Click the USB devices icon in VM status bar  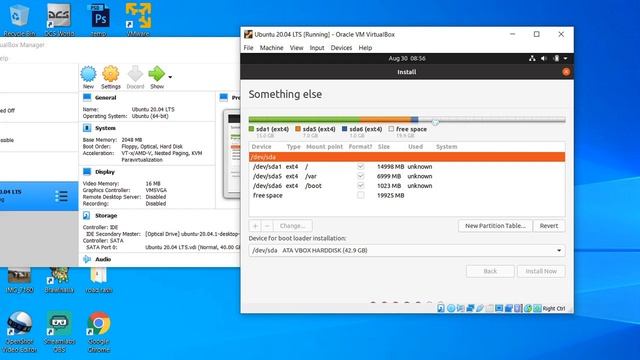(480, 308)
